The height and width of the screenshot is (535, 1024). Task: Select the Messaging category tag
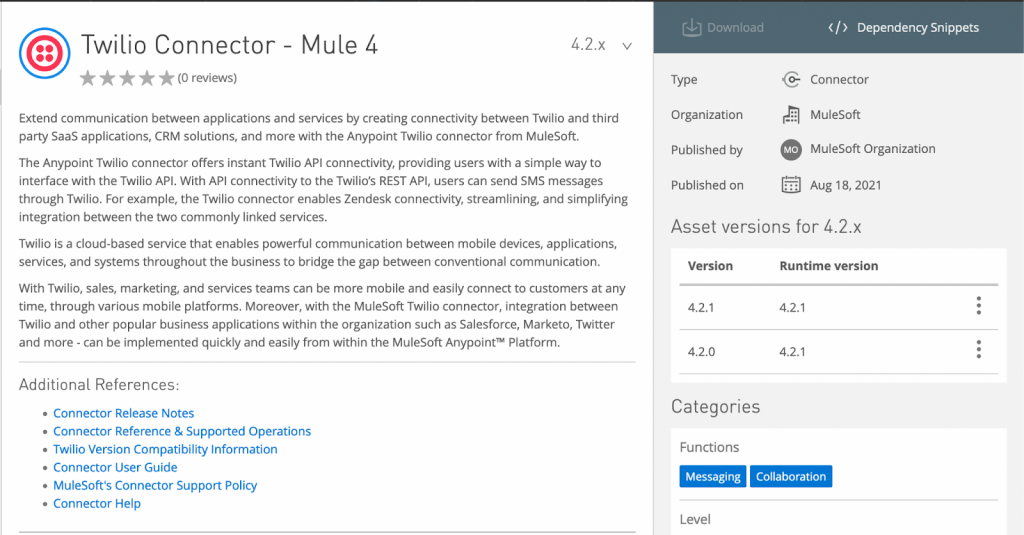click(x=712, y=476)
